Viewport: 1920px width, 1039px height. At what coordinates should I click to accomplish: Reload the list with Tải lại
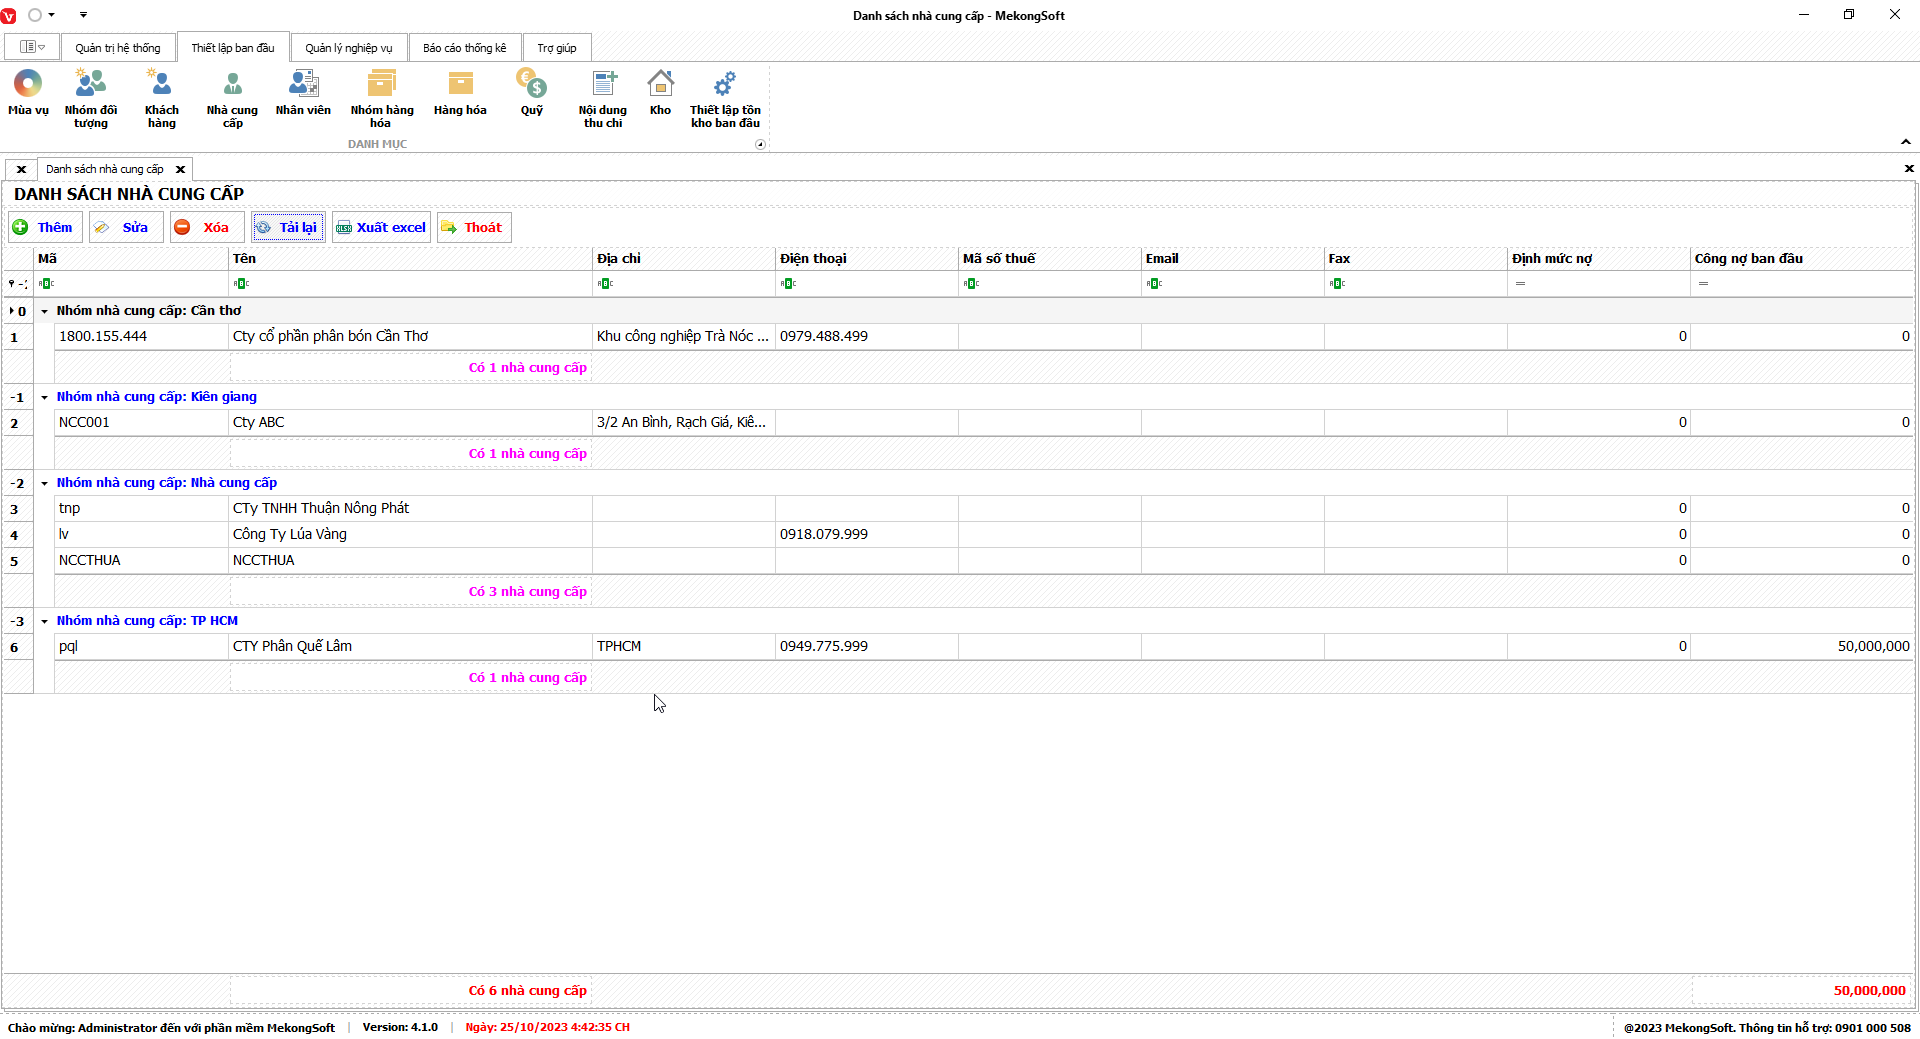tap(288, 227)
